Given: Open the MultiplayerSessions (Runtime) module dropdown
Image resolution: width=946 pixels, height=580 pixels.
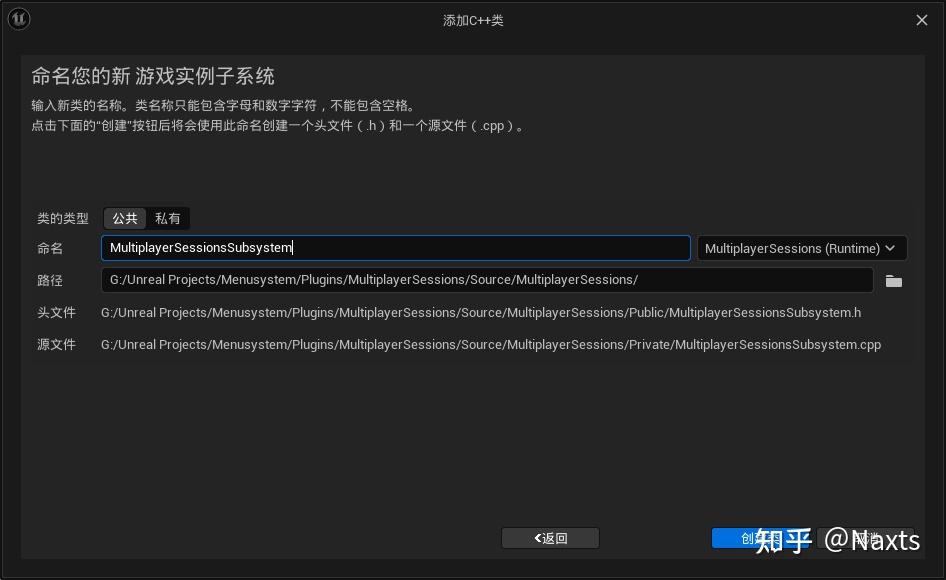Looking at the screenshot, I should pos(801,248).
